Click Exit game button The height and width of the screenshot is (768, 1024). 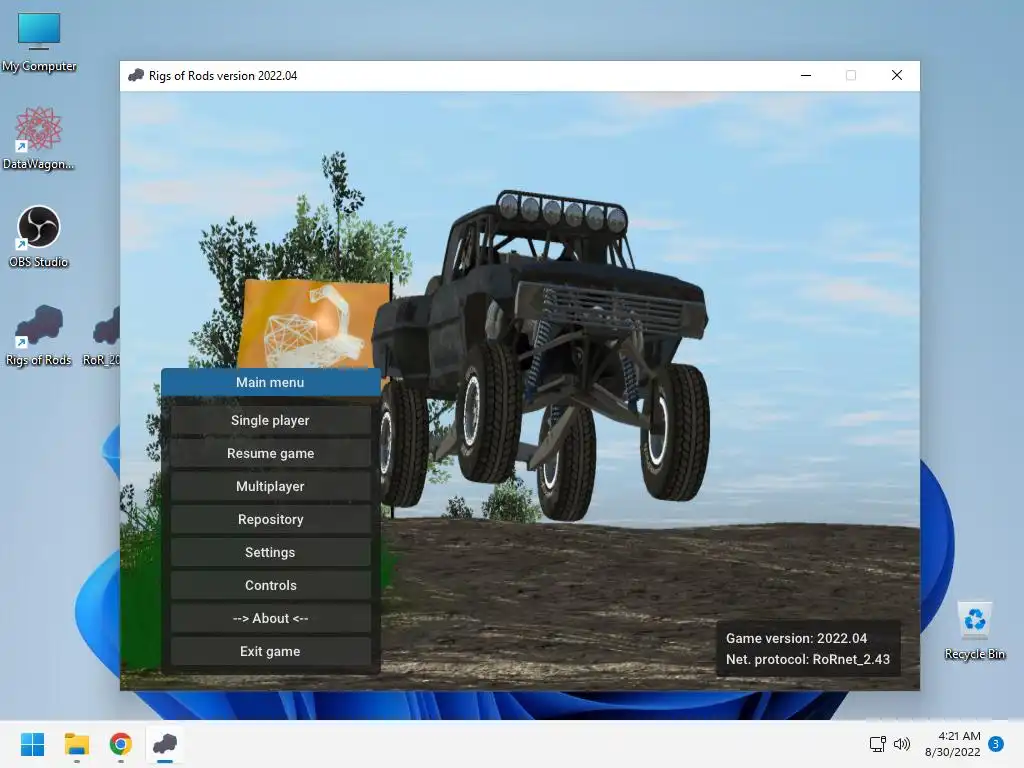[270, 651]
